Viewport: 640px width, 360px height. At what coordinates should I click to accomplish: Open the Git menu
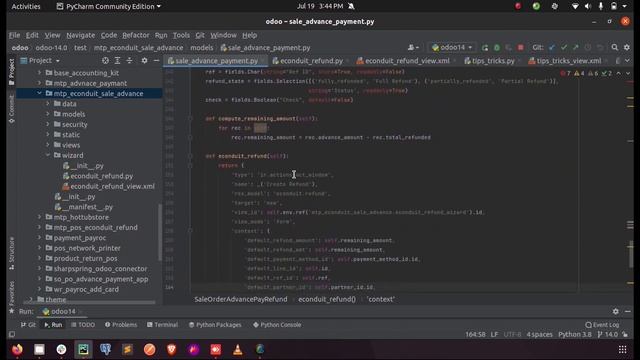(200, 36)
